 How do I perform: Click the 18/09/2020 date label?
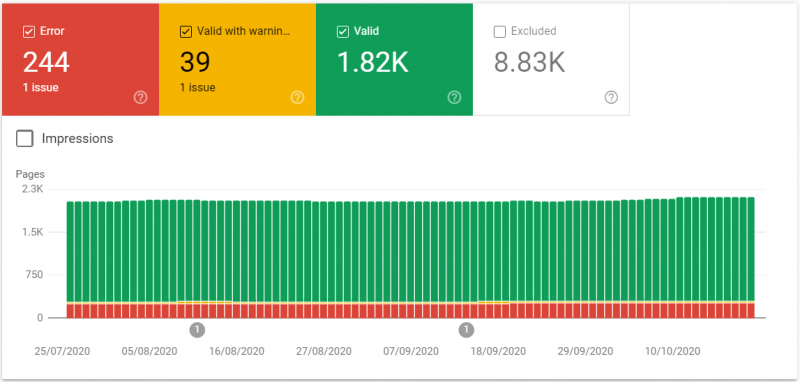tap(498, 351)
